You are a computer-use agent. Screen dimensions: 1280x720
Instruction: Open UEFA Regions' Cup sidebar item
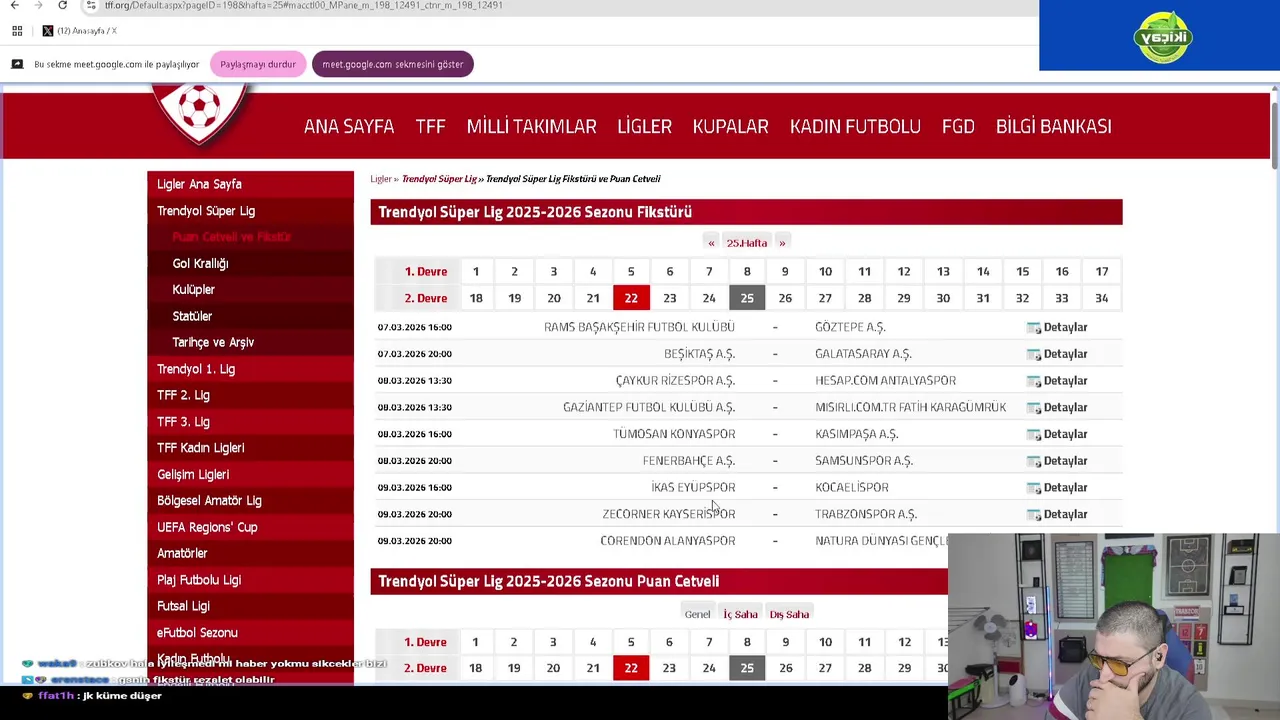250,527
